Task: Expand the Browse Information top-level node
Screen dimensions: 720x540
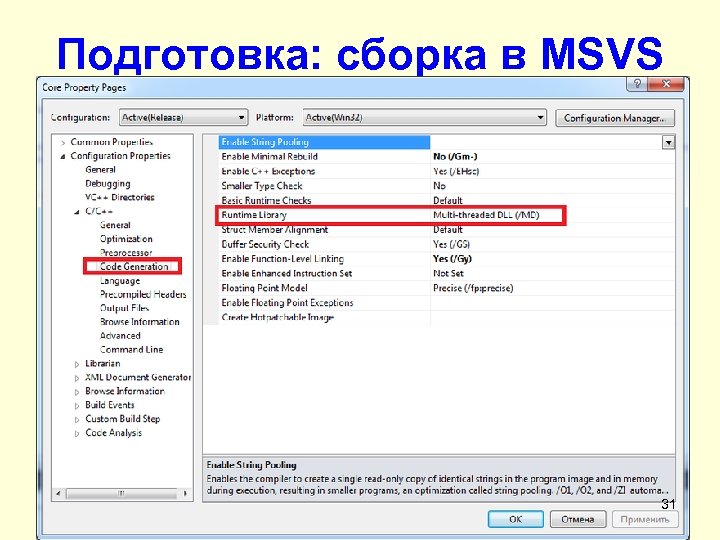Action: (77, 392)
